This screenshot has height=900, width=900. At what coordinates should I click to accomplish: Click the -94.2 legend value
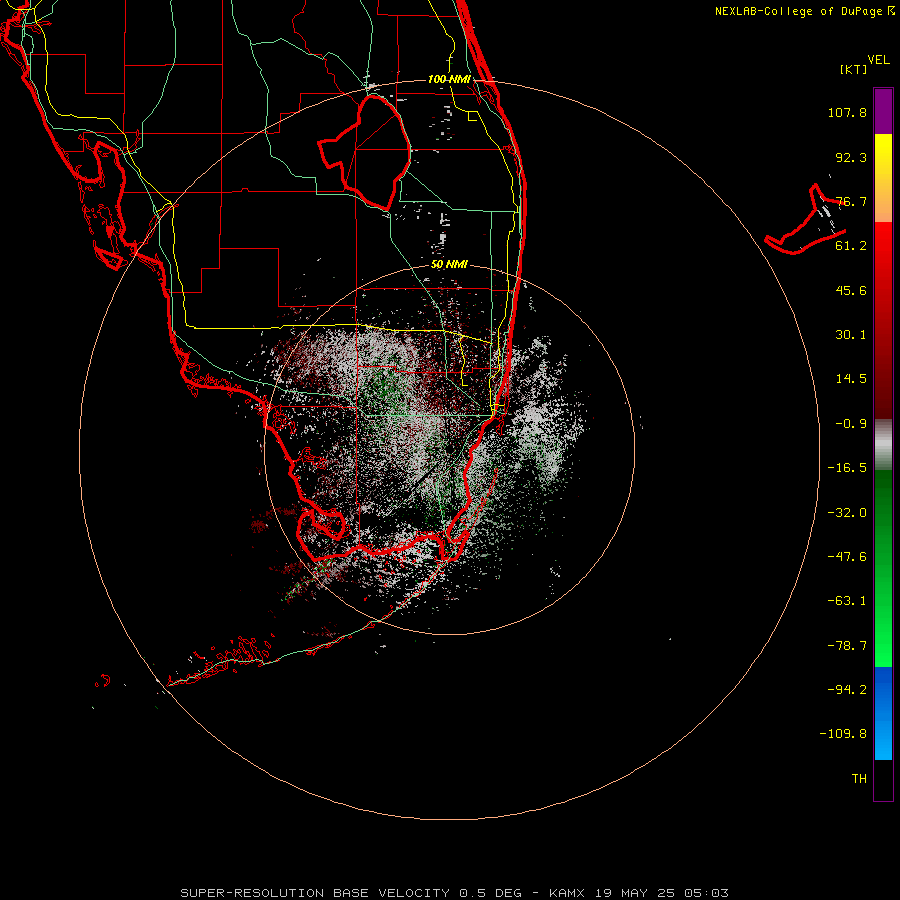(847, 689)
